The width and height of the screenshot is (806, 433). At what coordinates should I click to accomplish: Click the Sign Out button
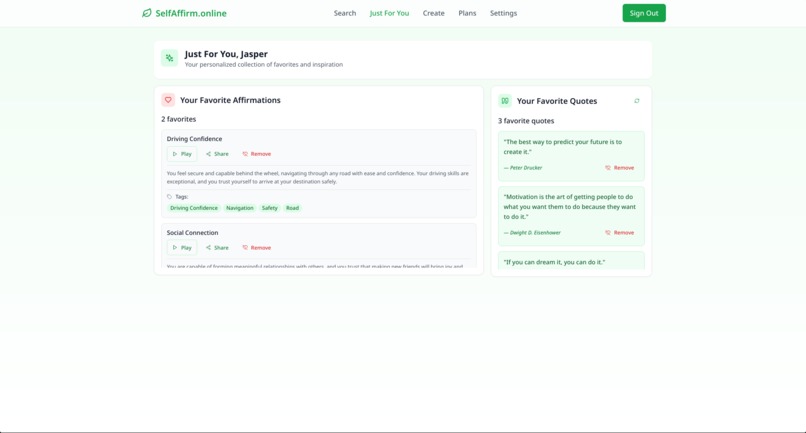(x=644, y=13)
